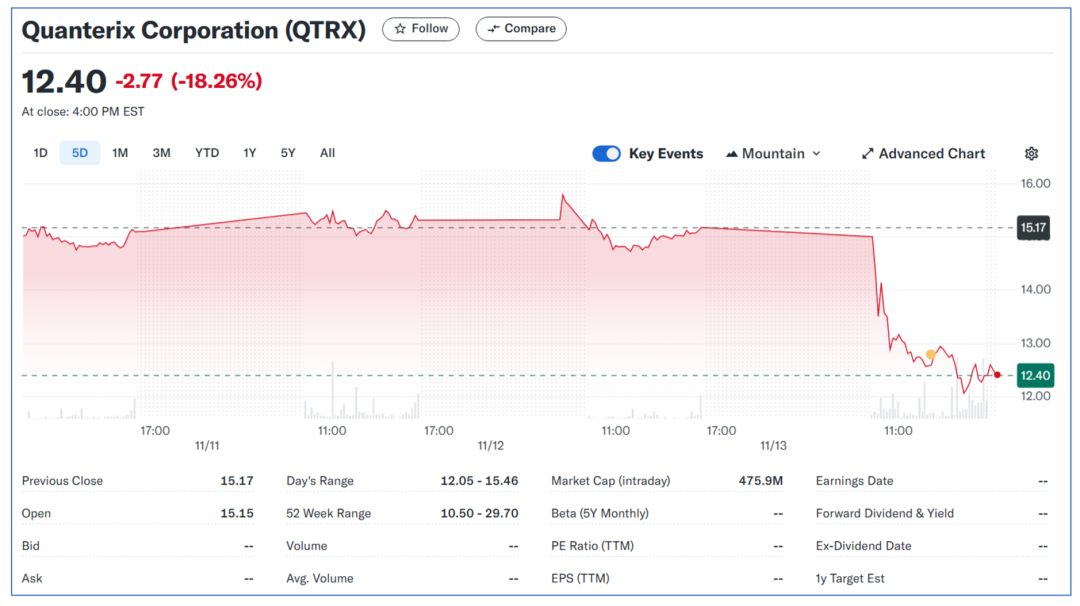
Task: Switch to the 3M range
Action: (161, 153)
